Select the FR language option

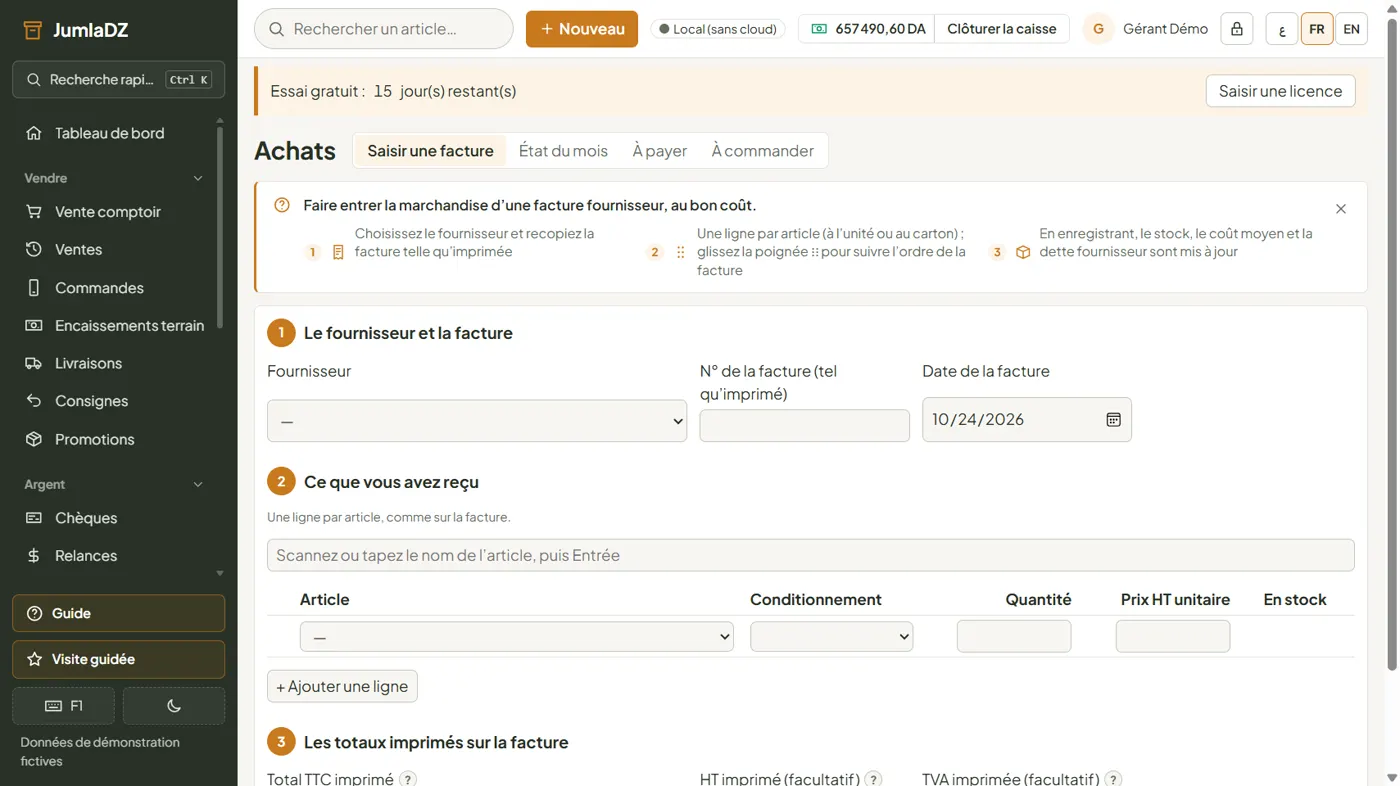point(1317,29)
